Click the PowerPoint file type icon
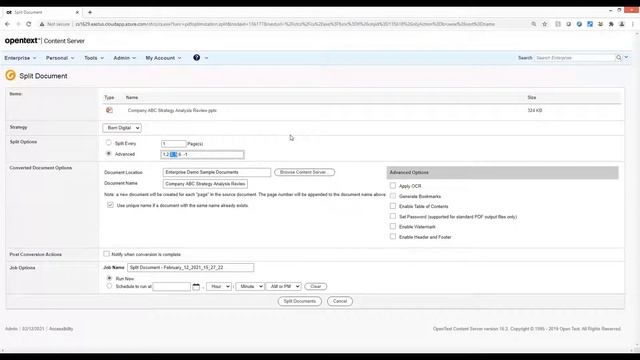Image resolution: width=640 pixels, height=360 pixels. [109, 110]
